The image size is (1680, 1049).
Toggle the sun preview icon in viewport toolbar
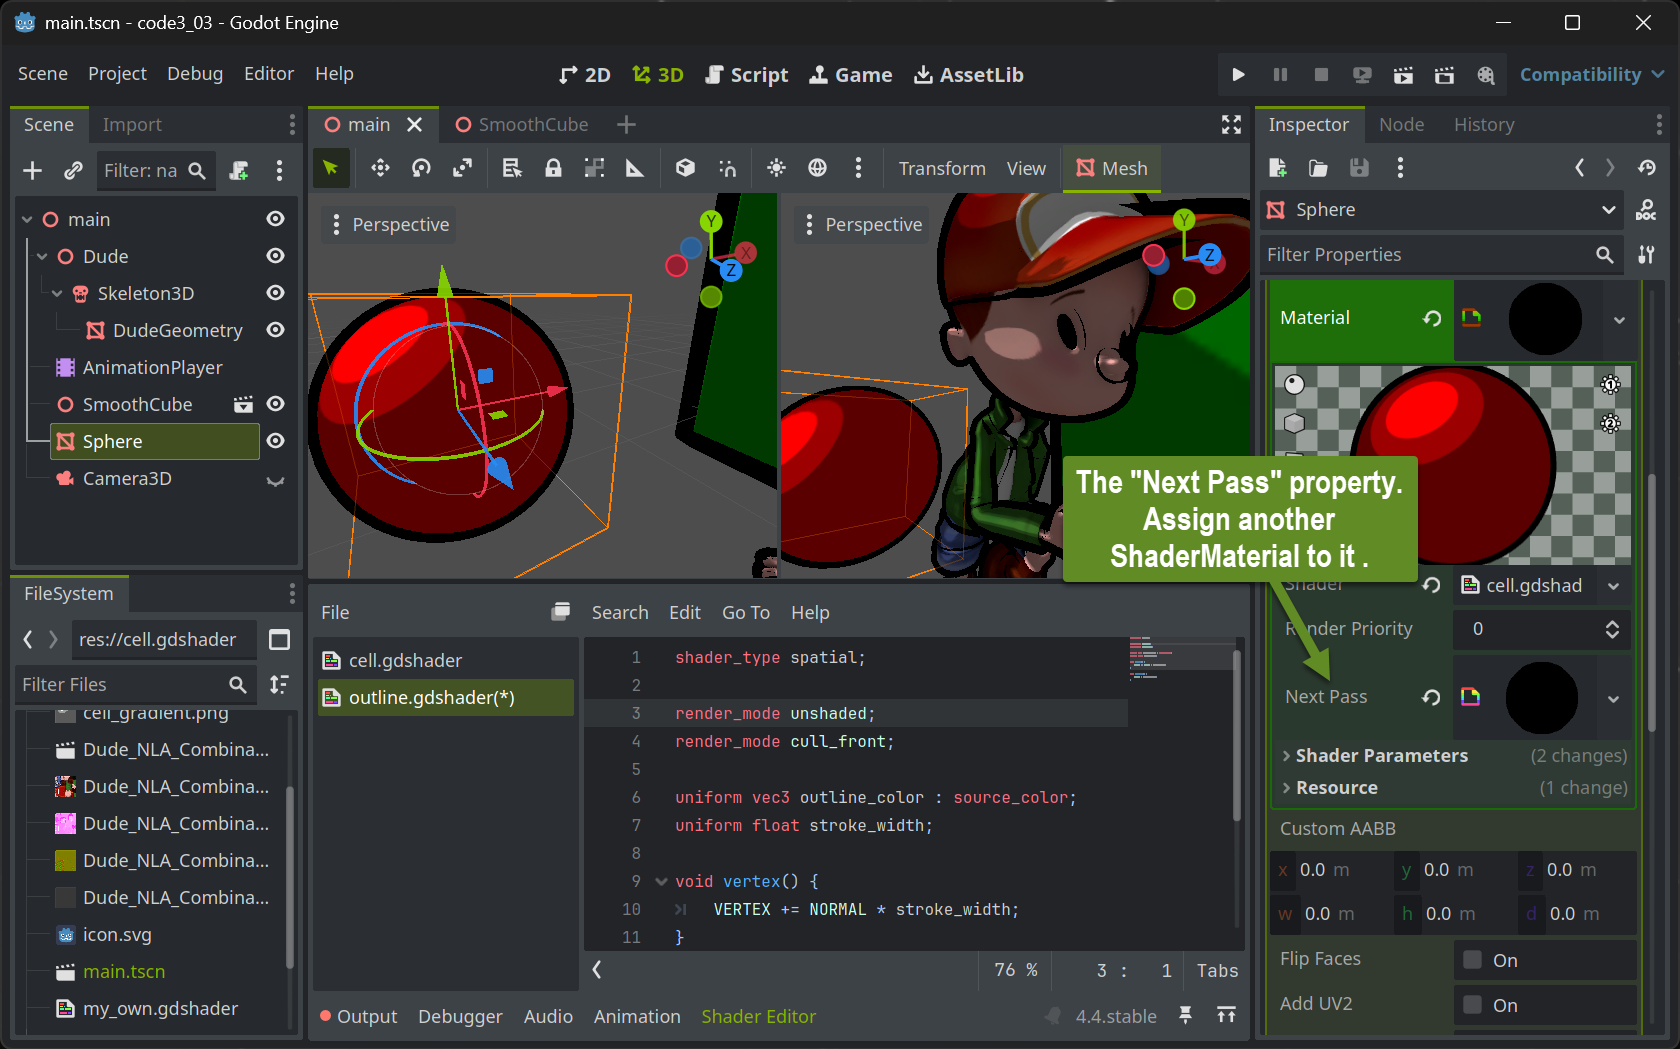(776, 168)
